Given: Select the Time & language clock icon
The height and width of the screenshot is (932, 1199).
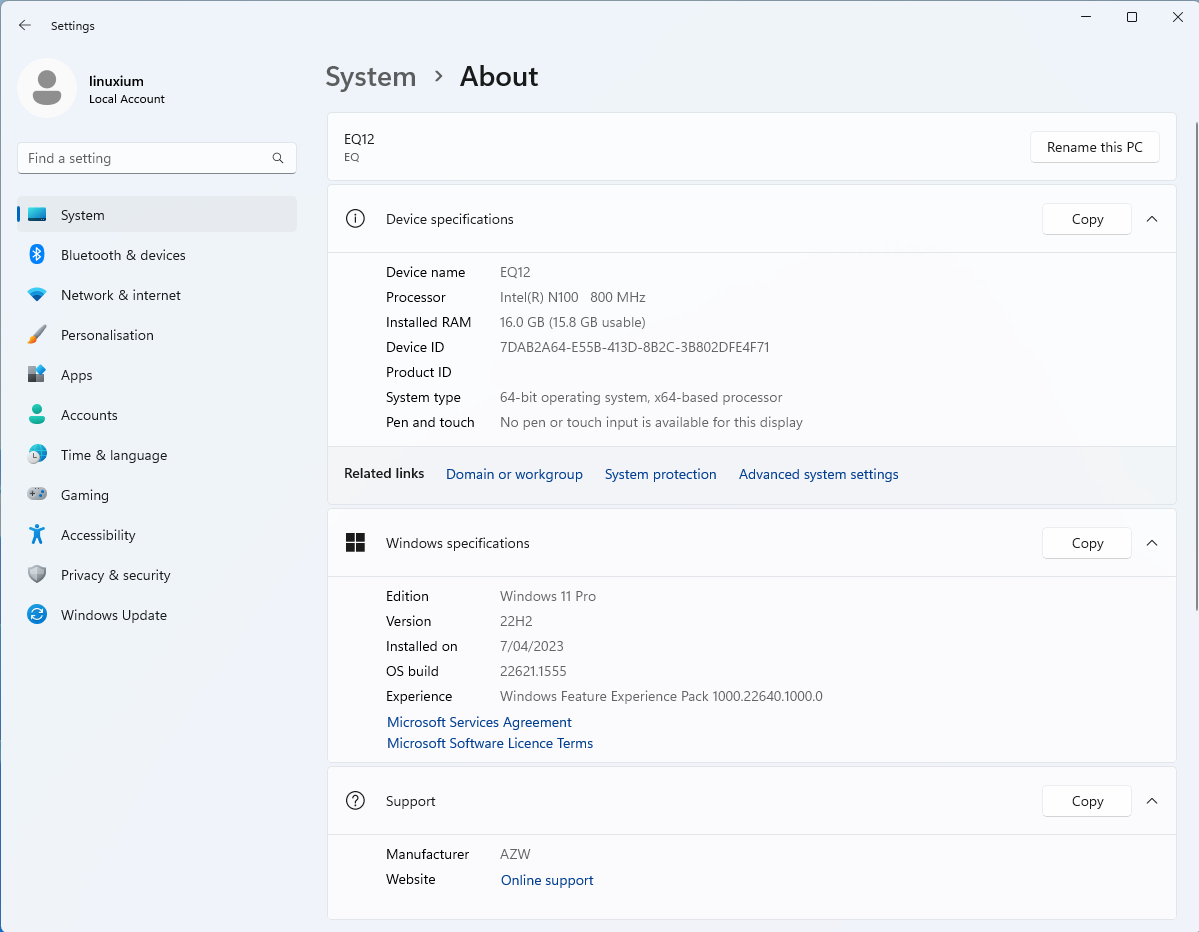Looking at the screenshot, I should [x=37, y=454].
